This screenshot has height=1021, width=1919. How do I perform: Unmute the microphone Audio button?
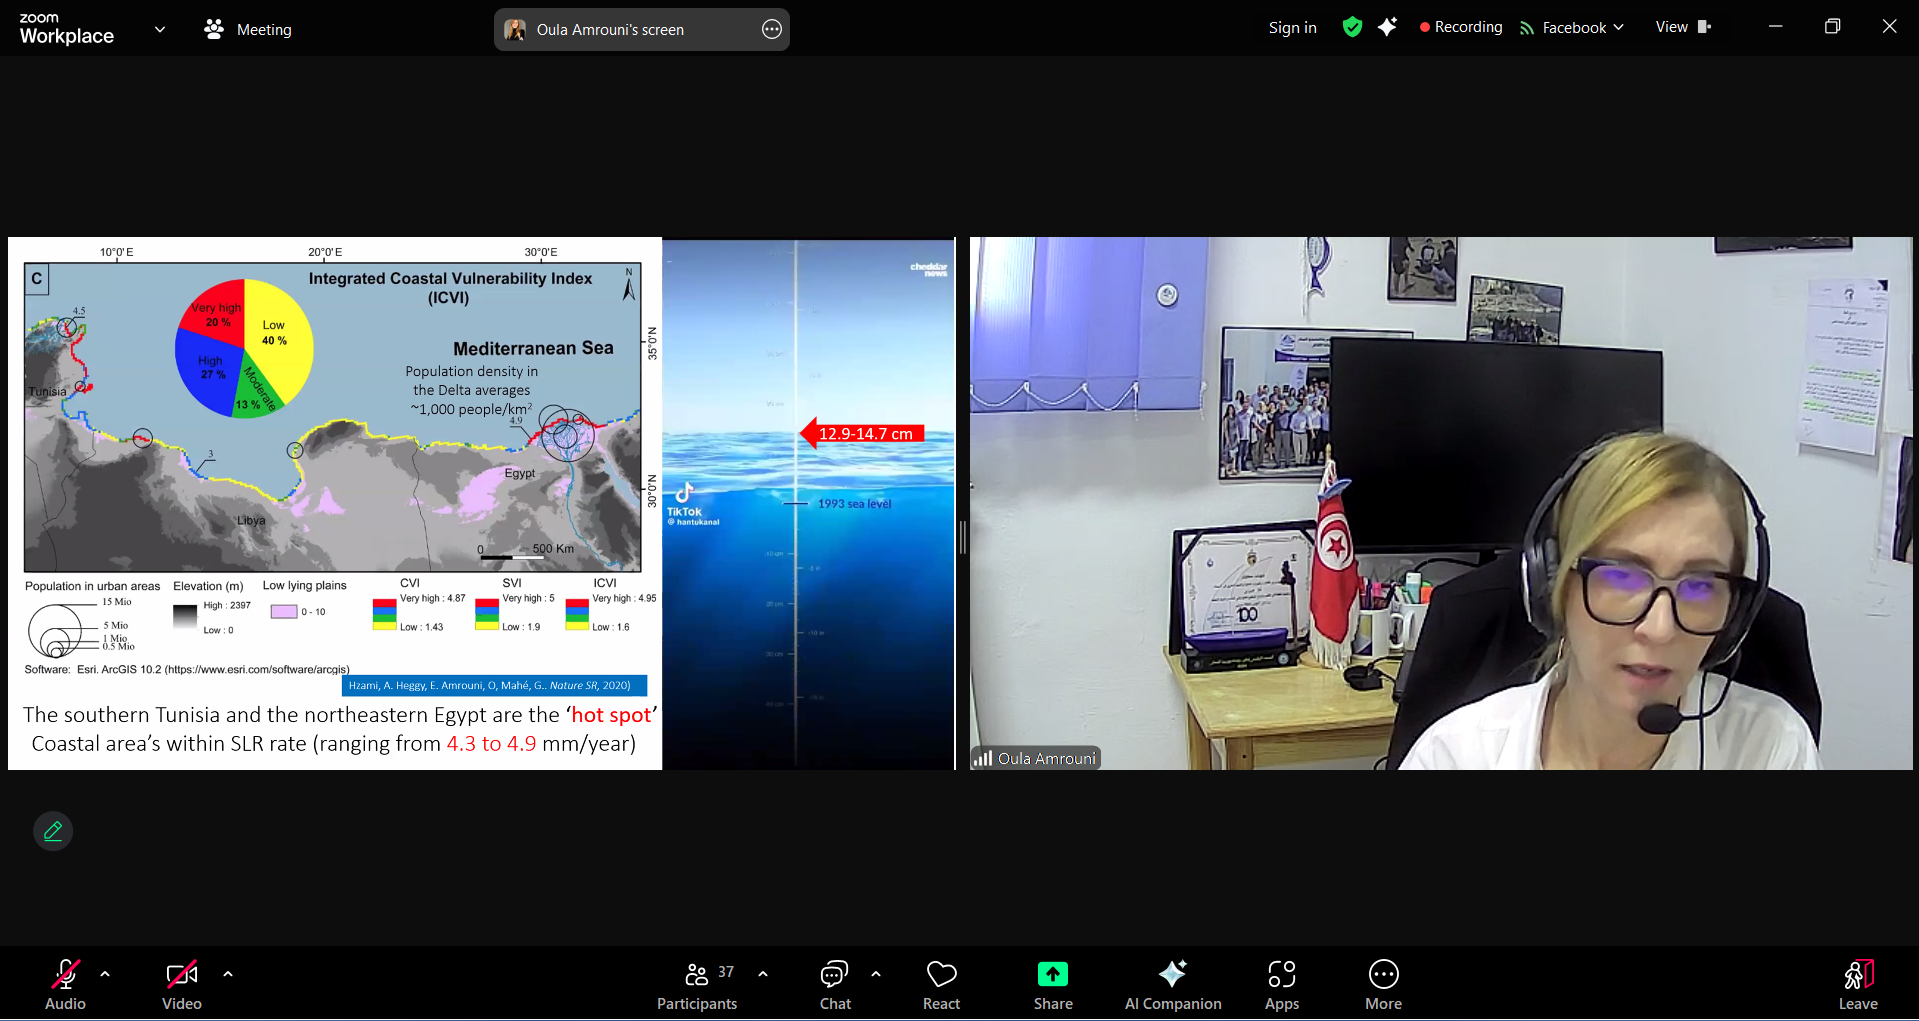65,985
